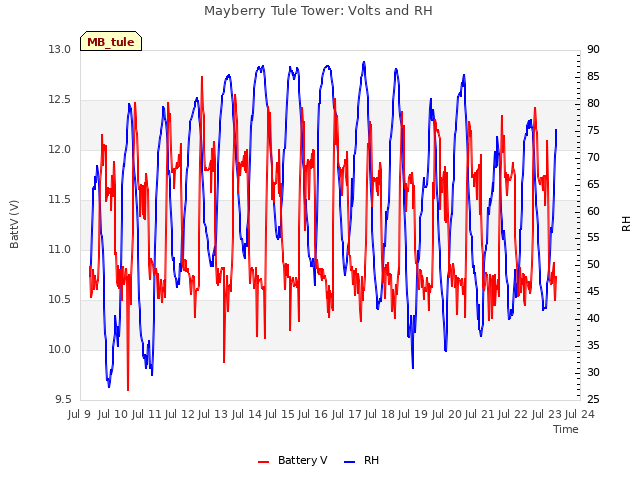Viewport: 640px width, 480px height.
Task: Click the Jul 12 date tick
Action: [x=179, y=414]
